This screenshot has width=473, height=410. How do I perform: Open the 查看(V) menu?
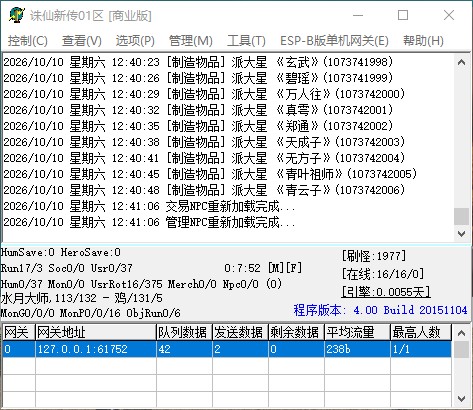pos(82,41)
